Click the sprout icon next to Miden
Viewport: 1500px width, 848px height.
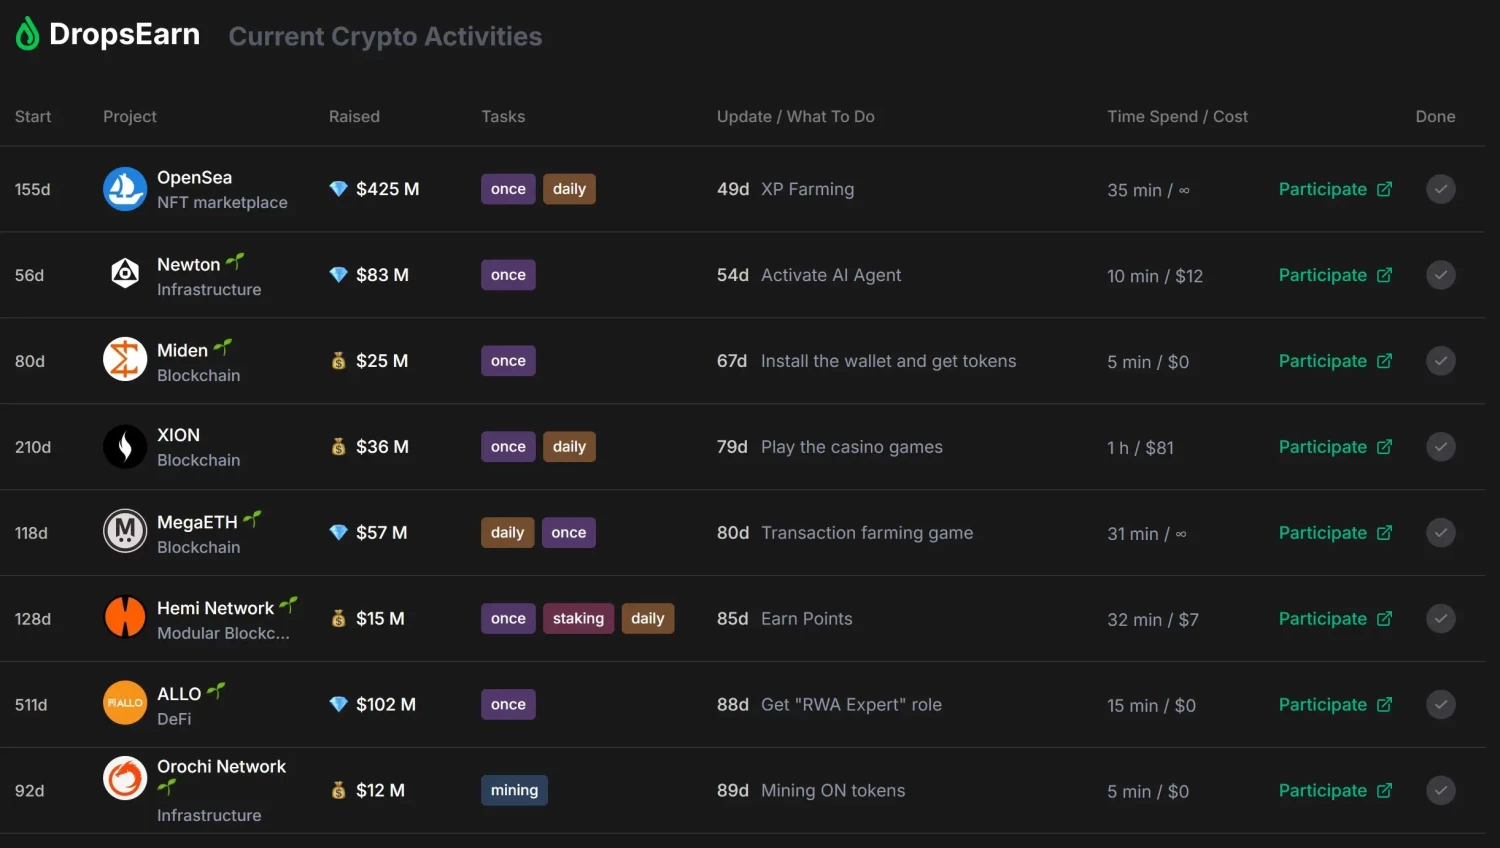coord(223,348)
